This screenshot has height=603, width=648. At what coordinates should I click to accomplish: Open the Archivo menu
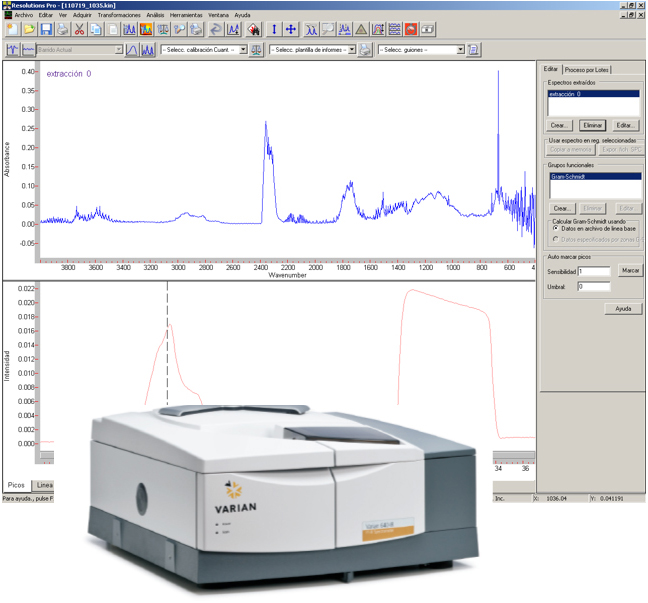click(24, 15)
